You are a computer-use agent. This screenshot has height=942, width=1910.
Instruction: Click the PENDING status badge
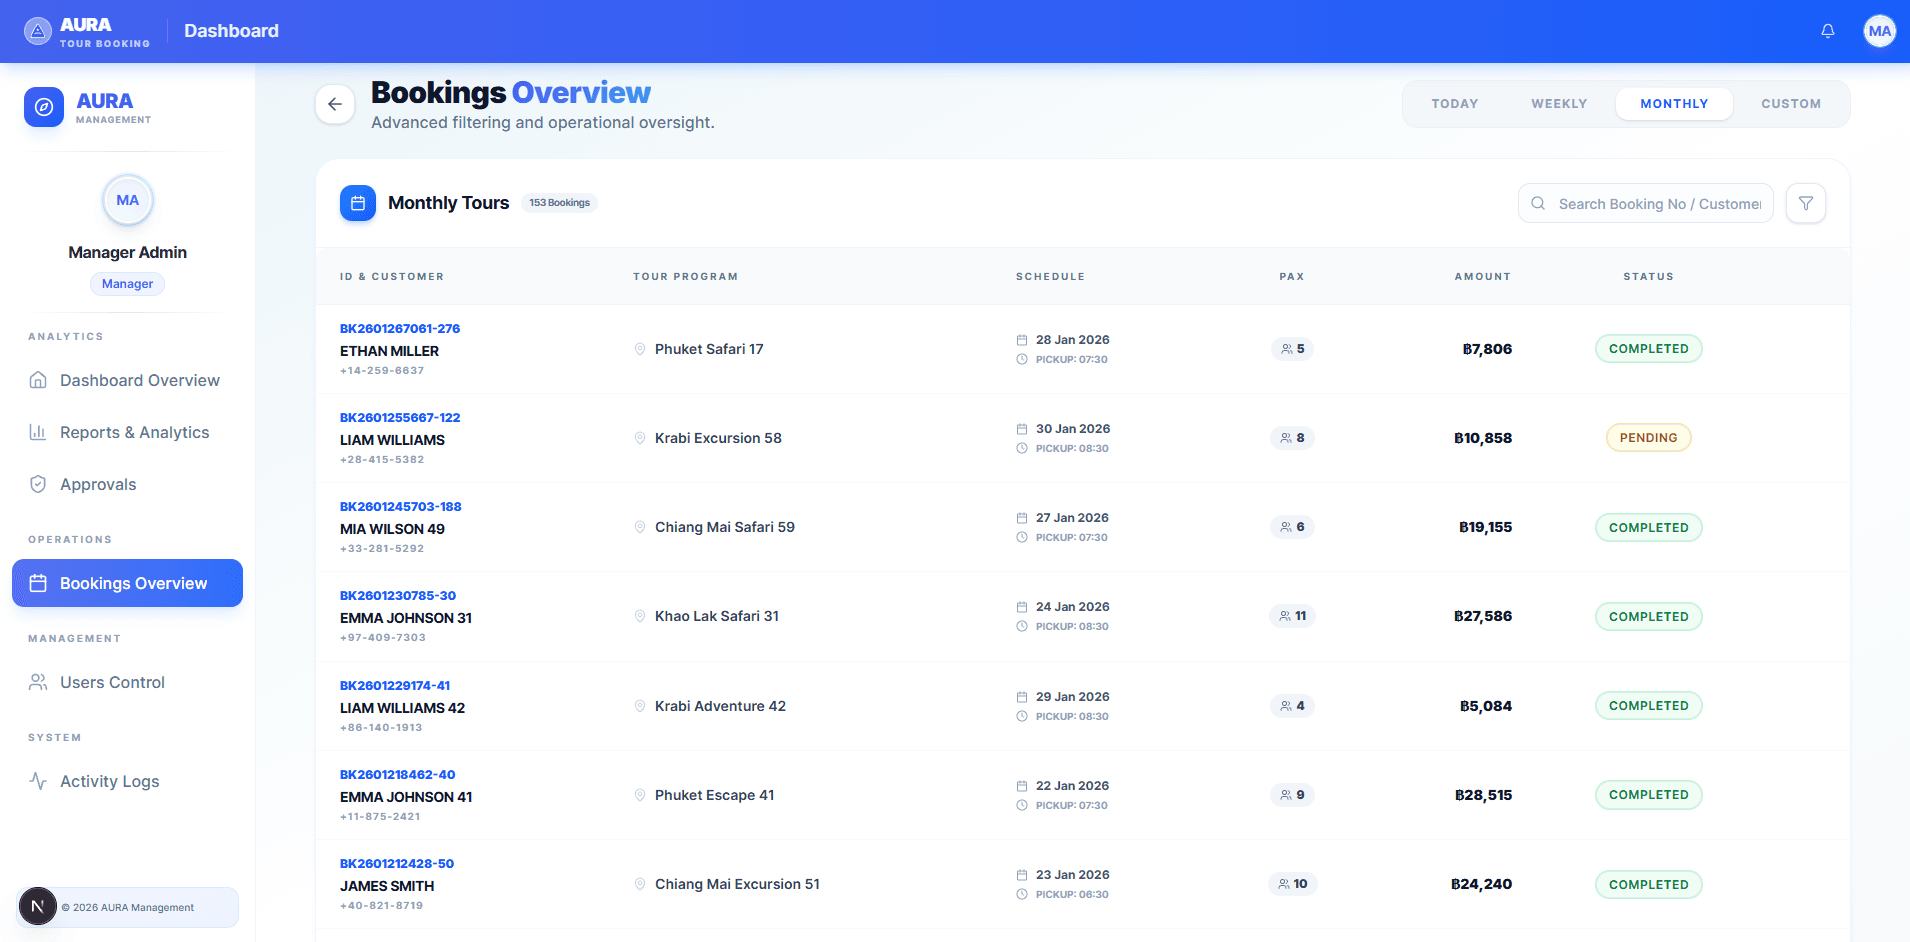1647,438
